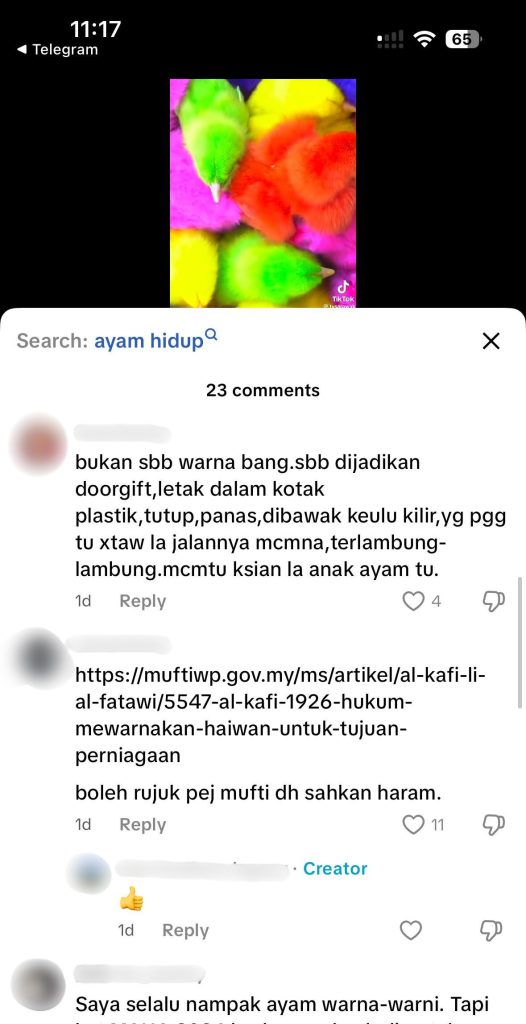Dislike the doorgift comment
Screen dimensions: 526x1024
pyautogui.click(x=493, y=601)
